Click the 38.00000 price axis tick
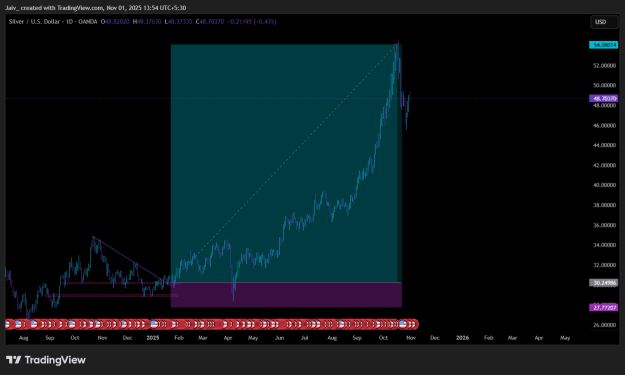Image resolution: width=625 pixels, height=375 pixels. coord(604,205)
